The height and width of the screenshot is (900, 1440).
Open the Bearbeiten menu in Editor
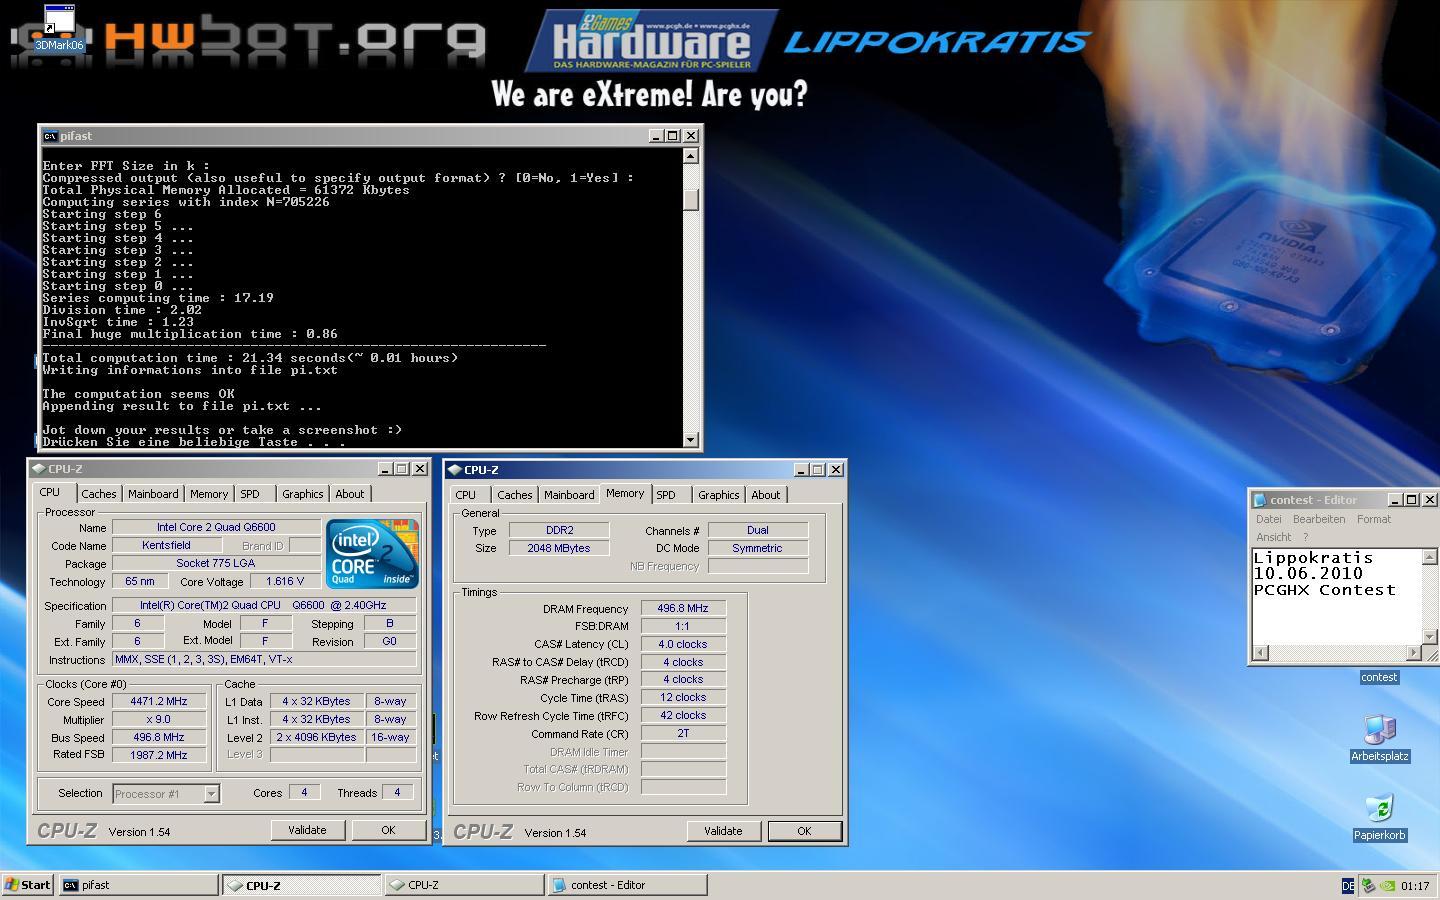coord(1319,519)
